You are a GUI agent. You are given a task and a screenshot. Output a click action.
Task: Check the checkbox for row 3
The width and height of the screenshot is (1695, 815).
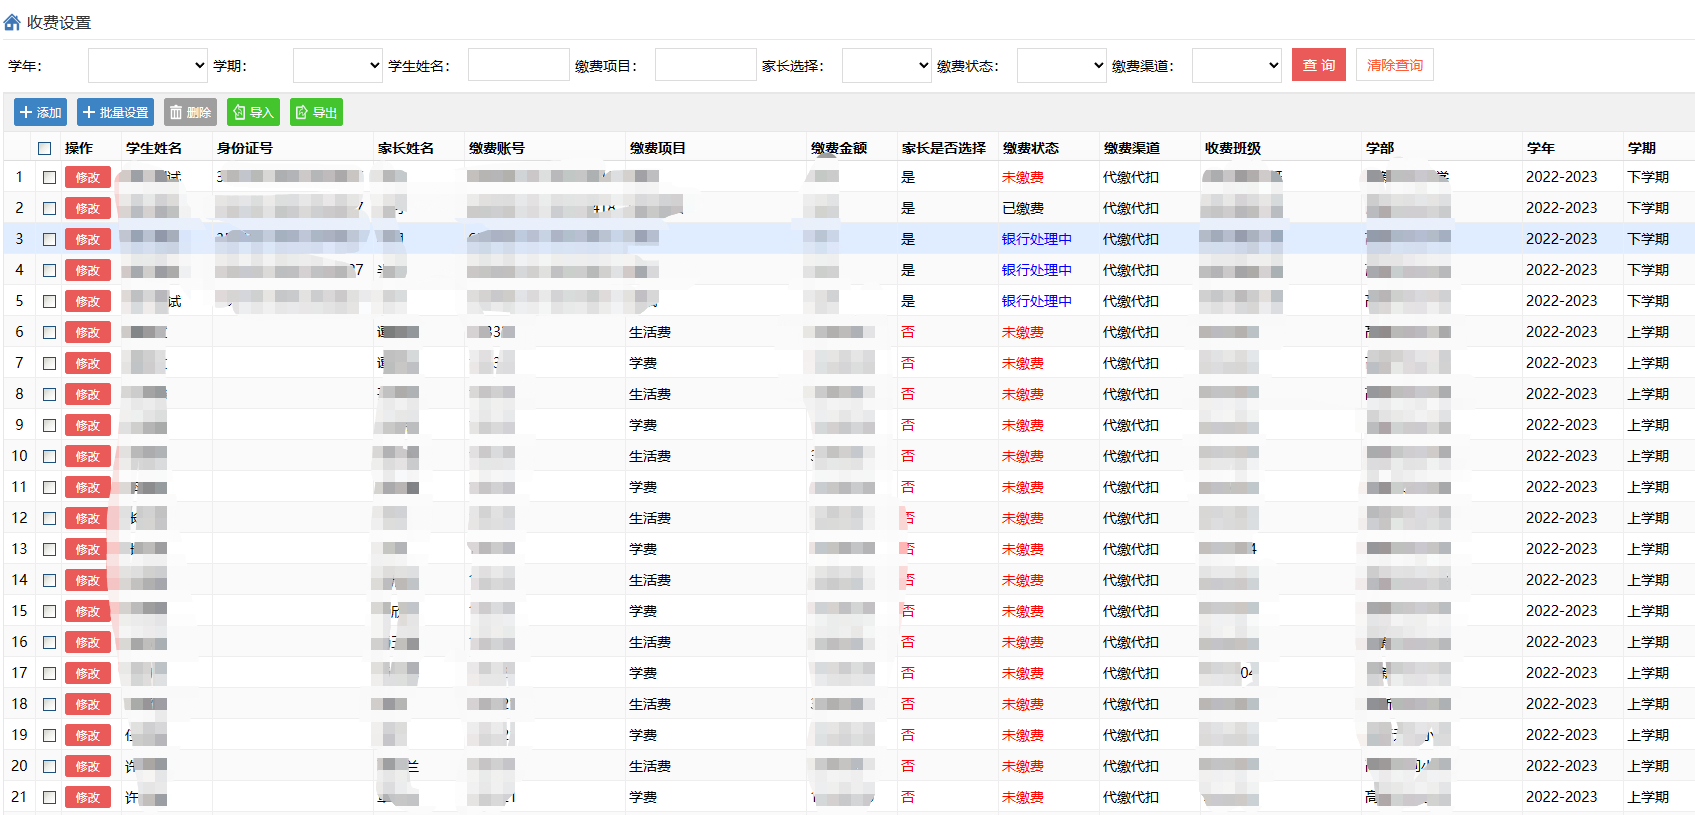coord(49,239)
